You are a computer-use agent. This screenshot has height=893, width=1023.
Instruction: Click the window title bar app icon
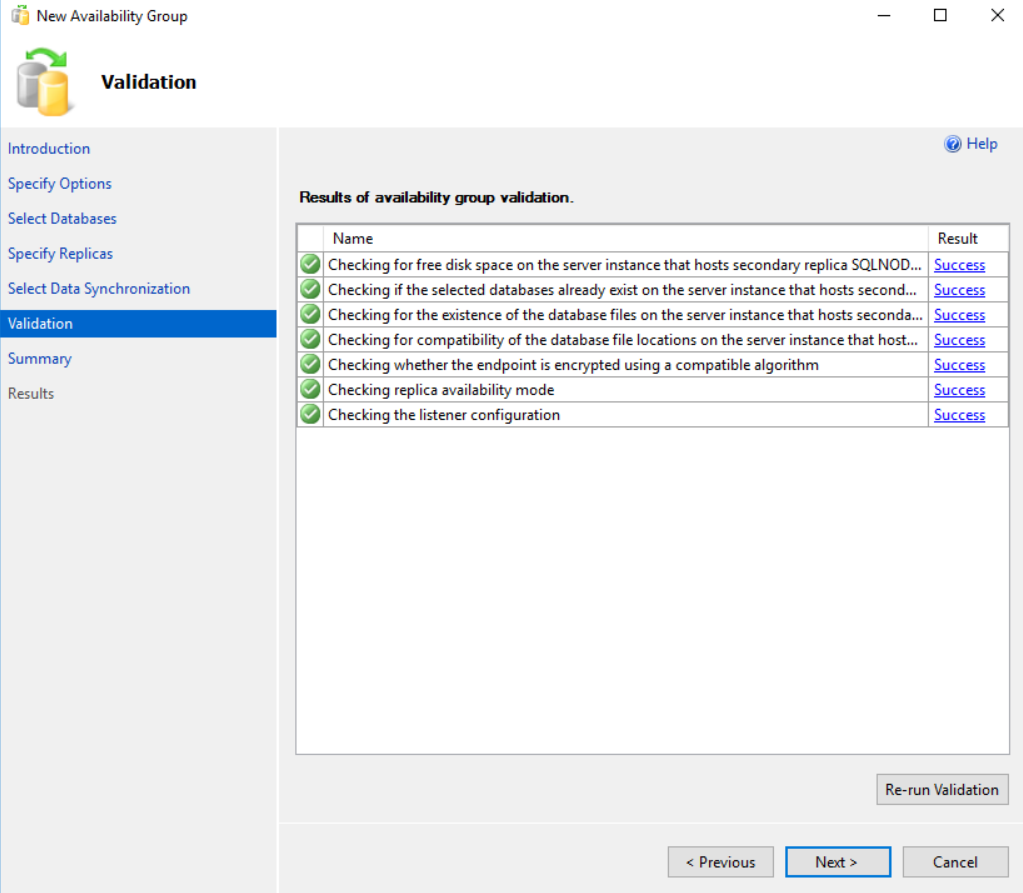(19, 16)
